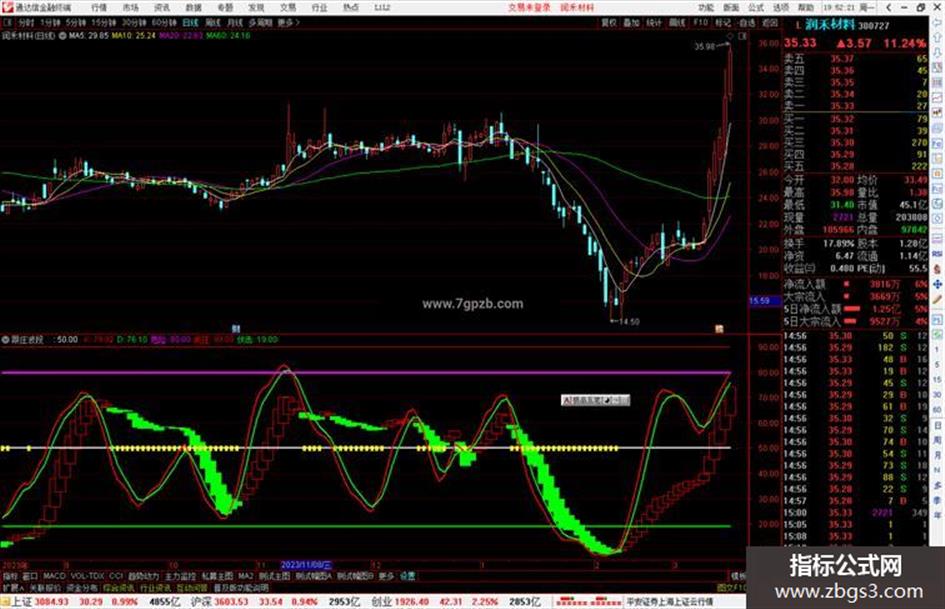945x609 pixels.
Task: Switch to 5分钟 period tab
Action: pyautogui.click(x=76, y=22)
